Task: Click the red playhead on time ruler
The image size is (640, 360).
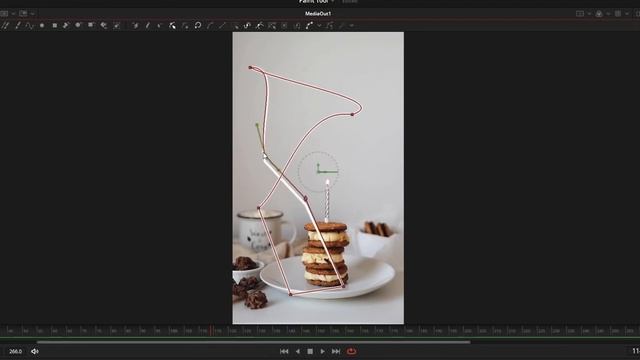Action: pos(211,330)
